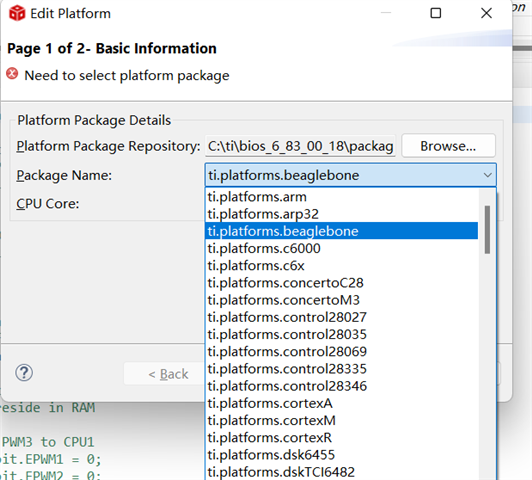Click the Platform Package Repository path field
The height and width of the screenshot is (480, 532).
tap(300, 146)
